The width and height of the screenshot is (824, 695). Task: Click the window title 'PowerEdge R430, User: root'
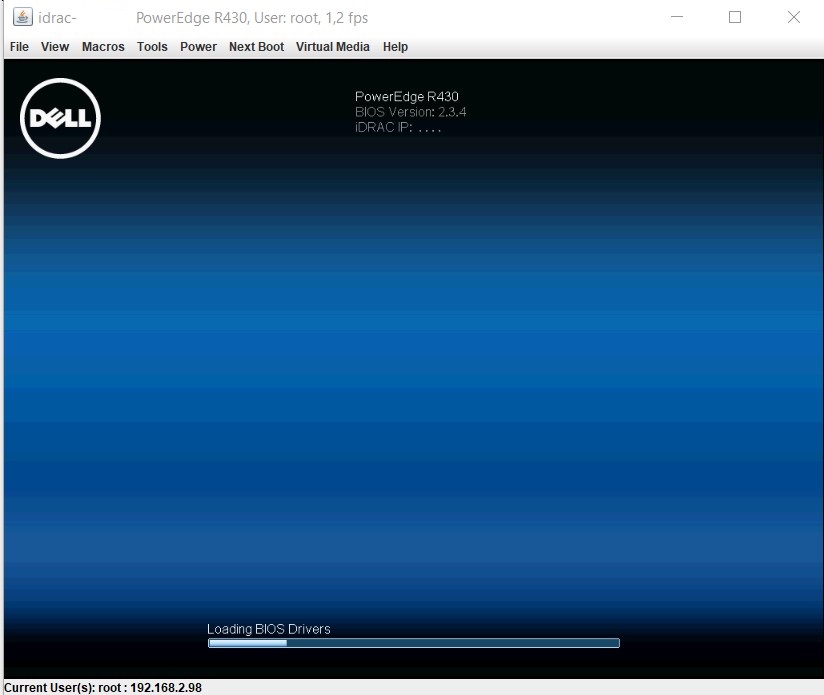(x=228, y=18)
